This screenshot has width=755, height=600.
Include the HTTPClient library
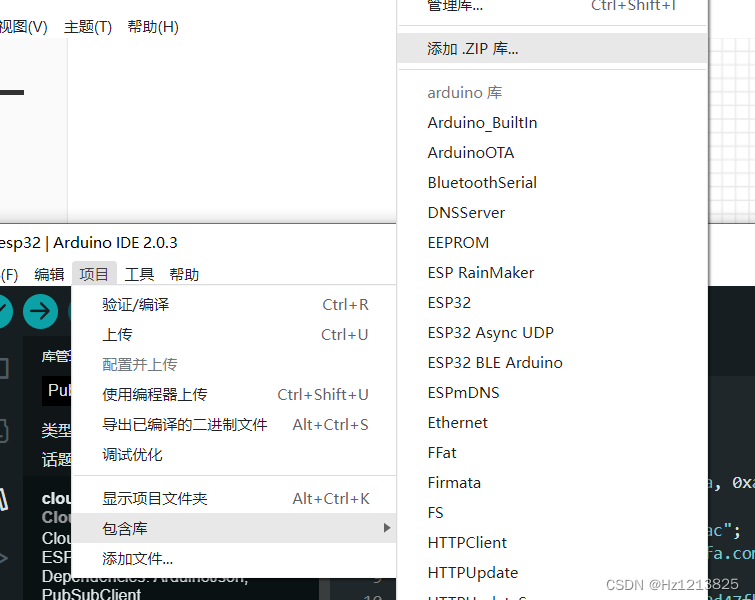pyautogui.click(x=553, y=543)
